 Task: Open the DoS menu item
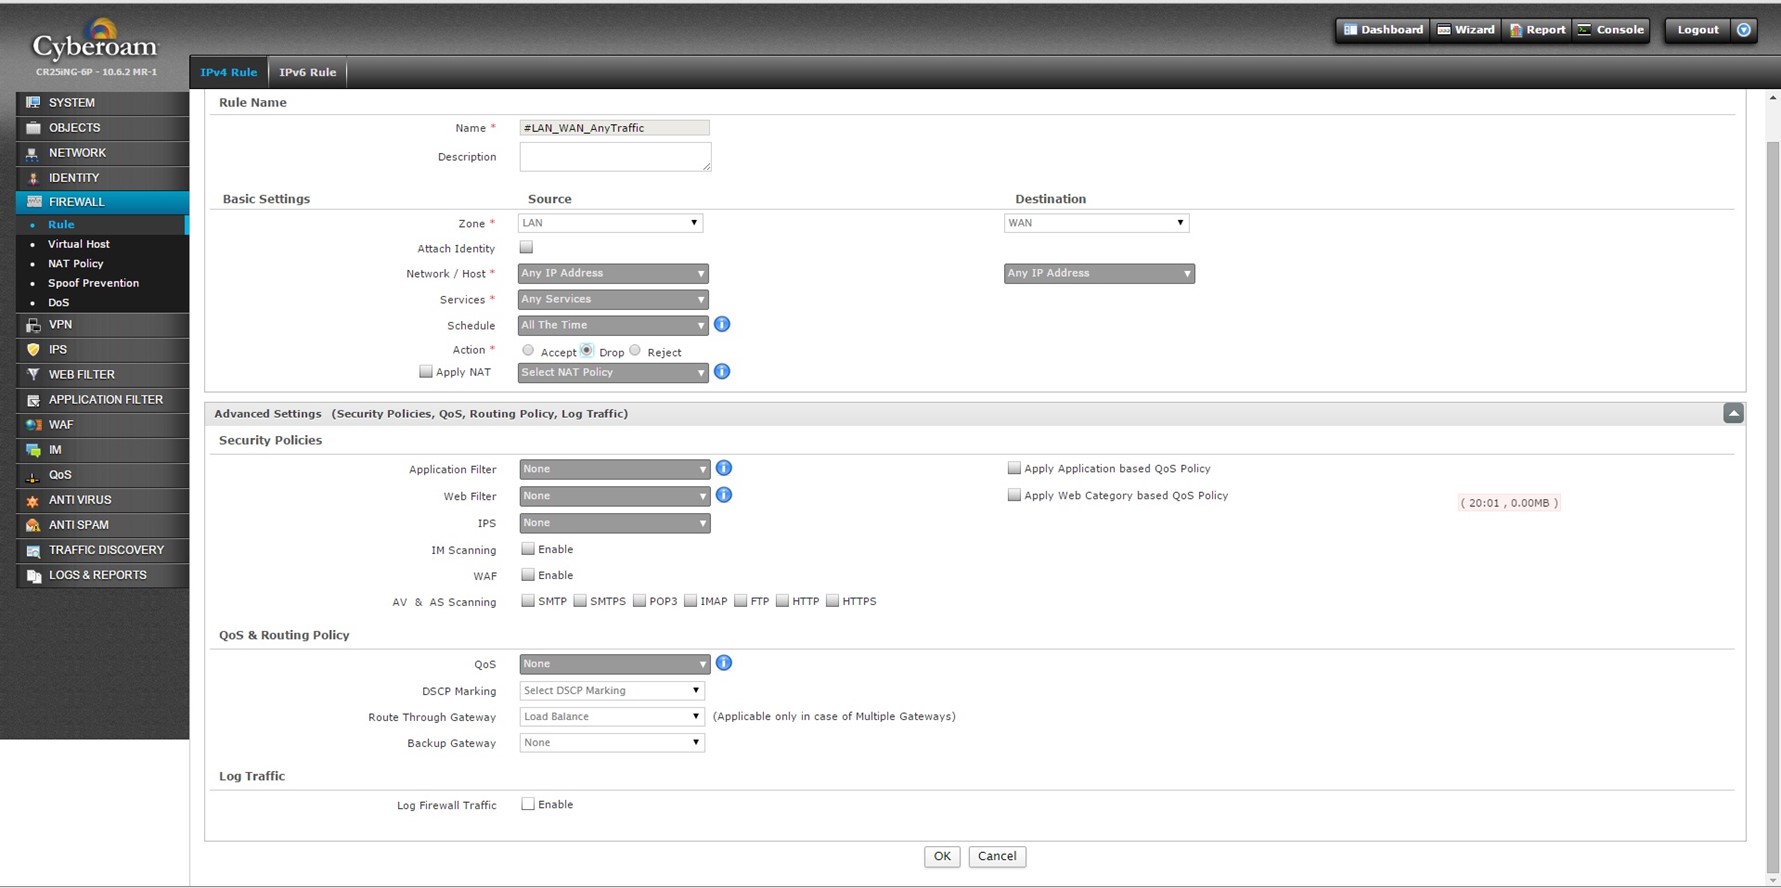(59, 303)
